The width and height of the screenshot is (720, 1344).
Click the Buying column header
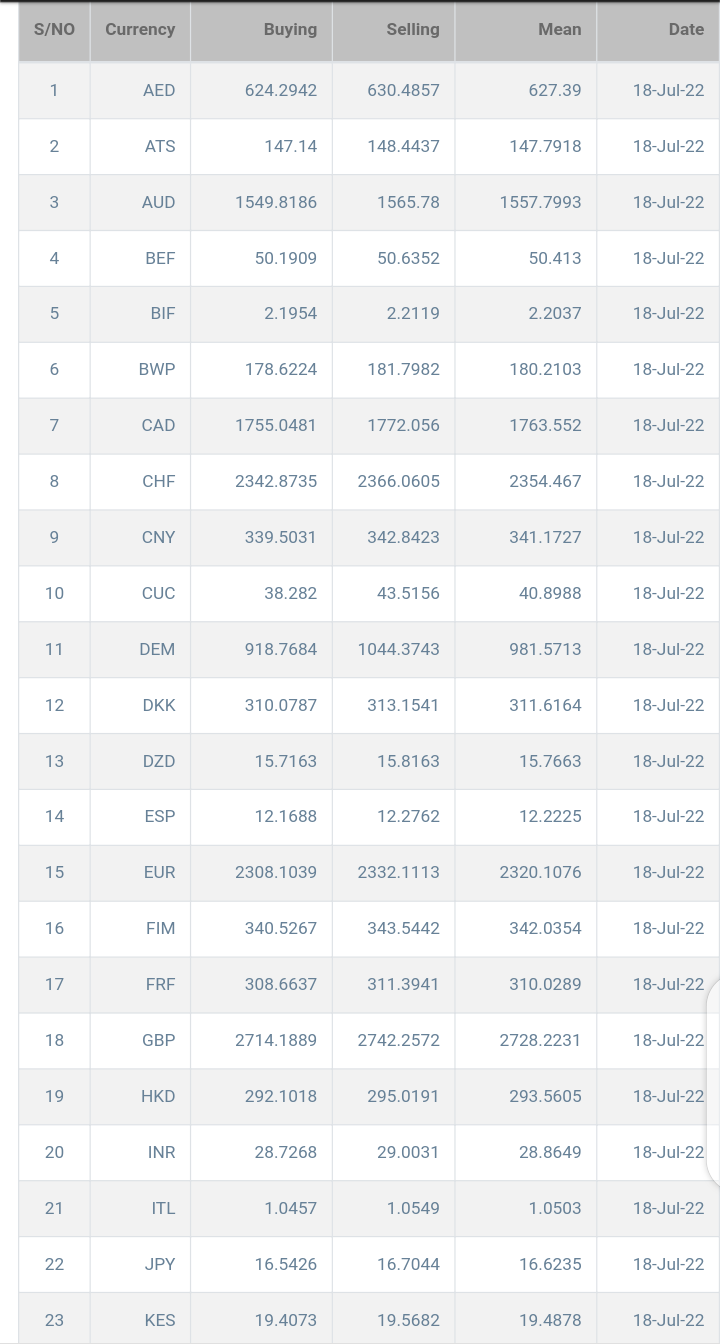pos(290,30)
